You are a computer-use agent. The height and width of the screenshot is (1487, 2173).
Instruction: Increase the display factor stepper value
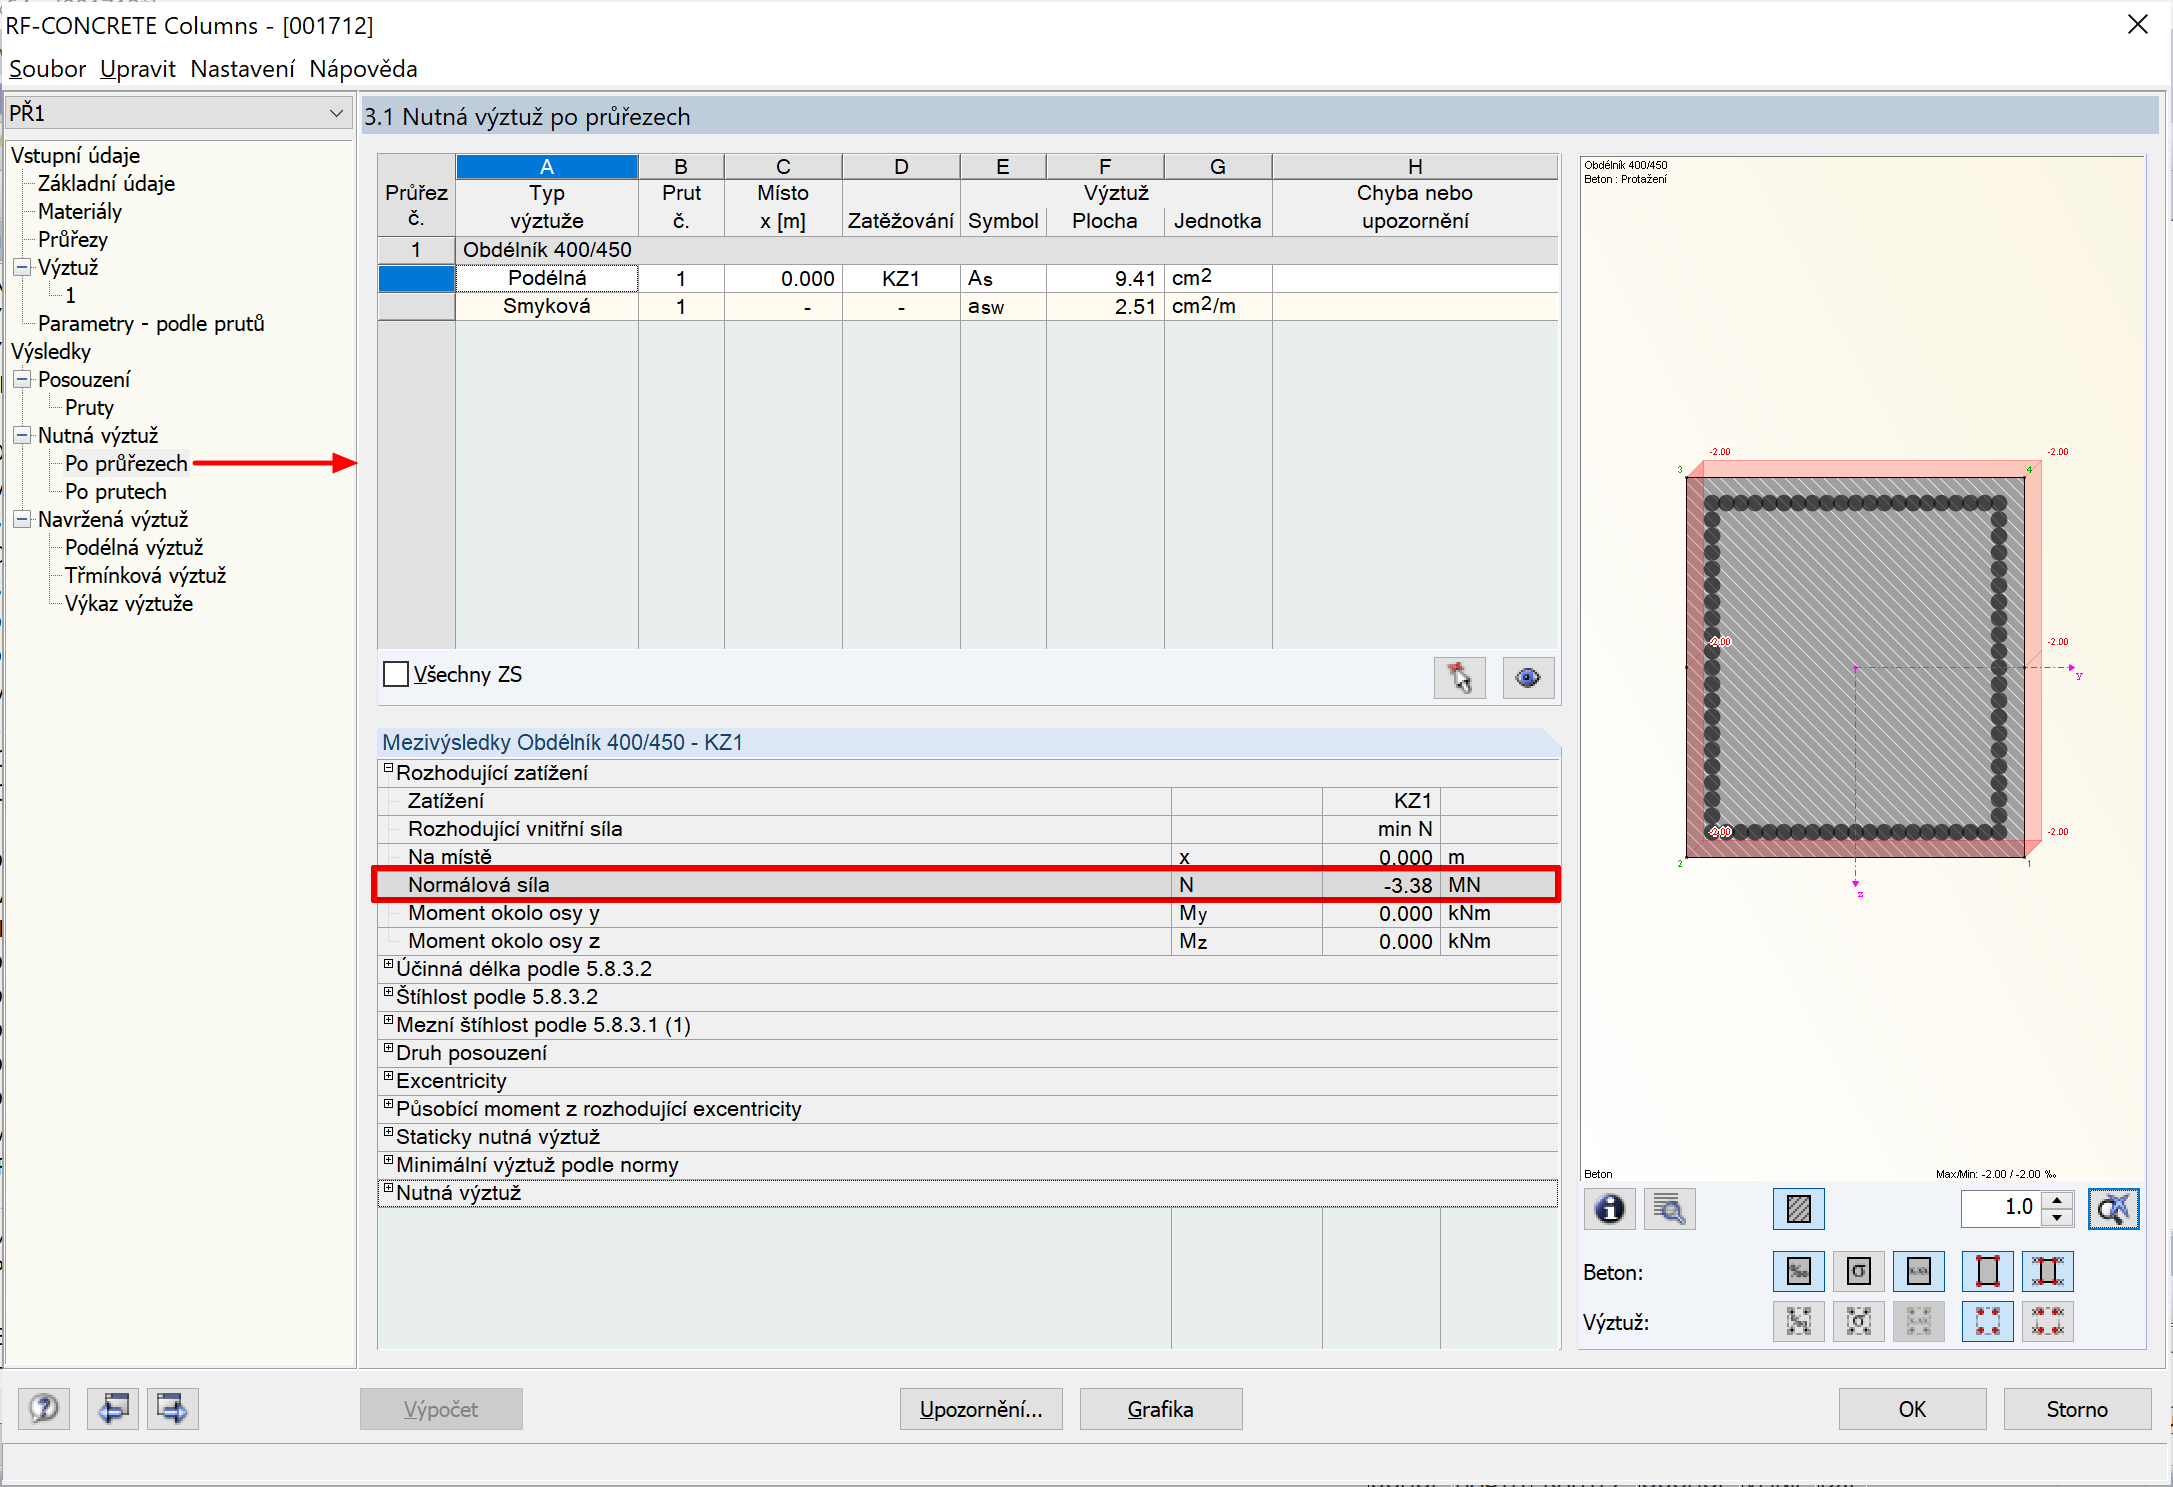(2057, 1200)
